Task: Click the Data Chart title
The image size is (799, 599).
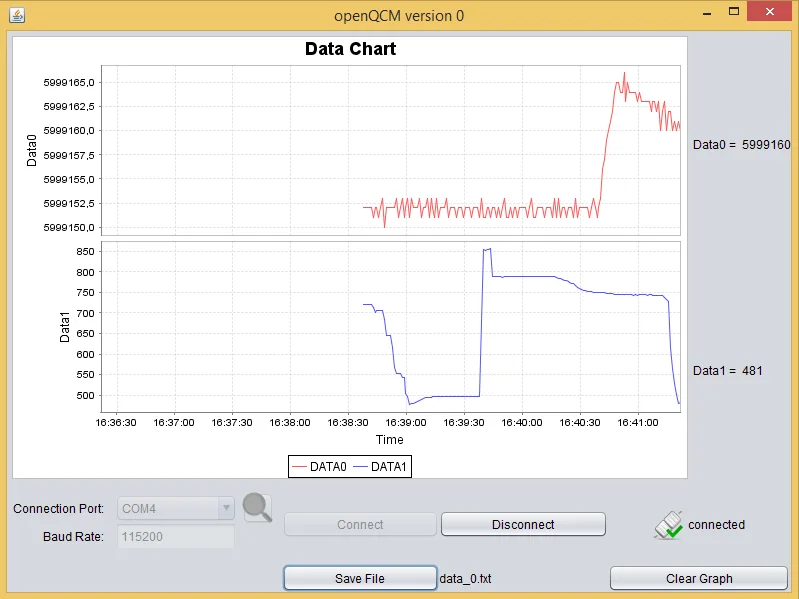Action: click(351, 49)
